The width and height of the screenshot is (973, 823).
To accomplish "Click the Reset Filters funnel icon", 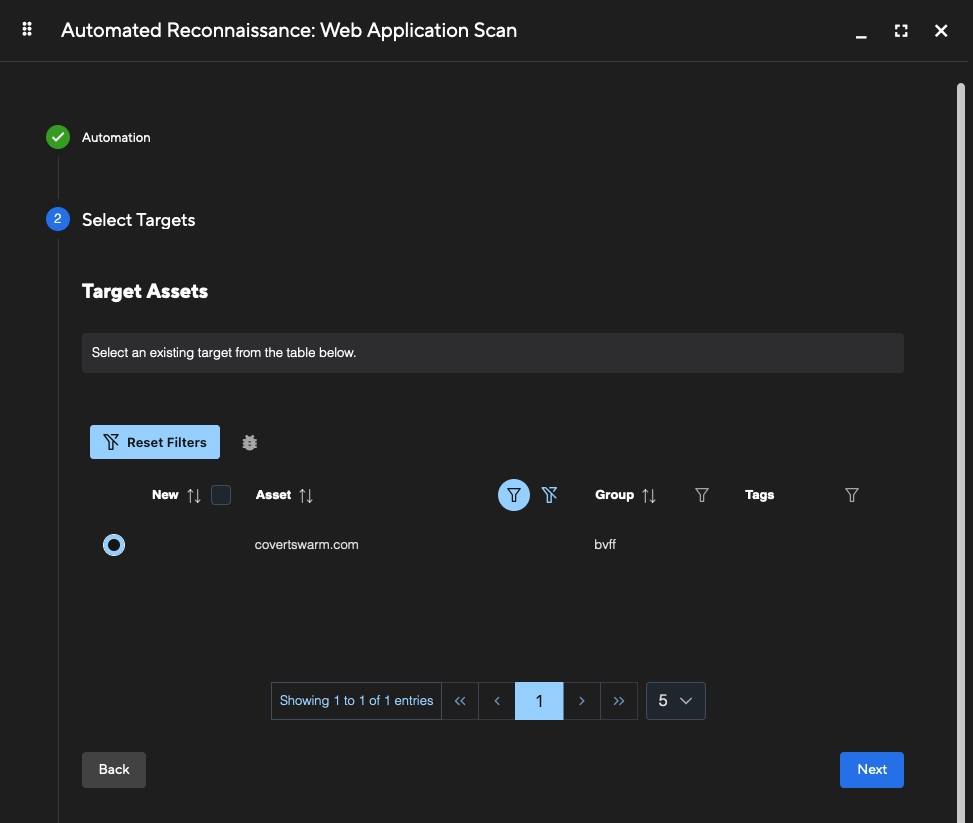I will pyautogui.click(x=111, y=442).
